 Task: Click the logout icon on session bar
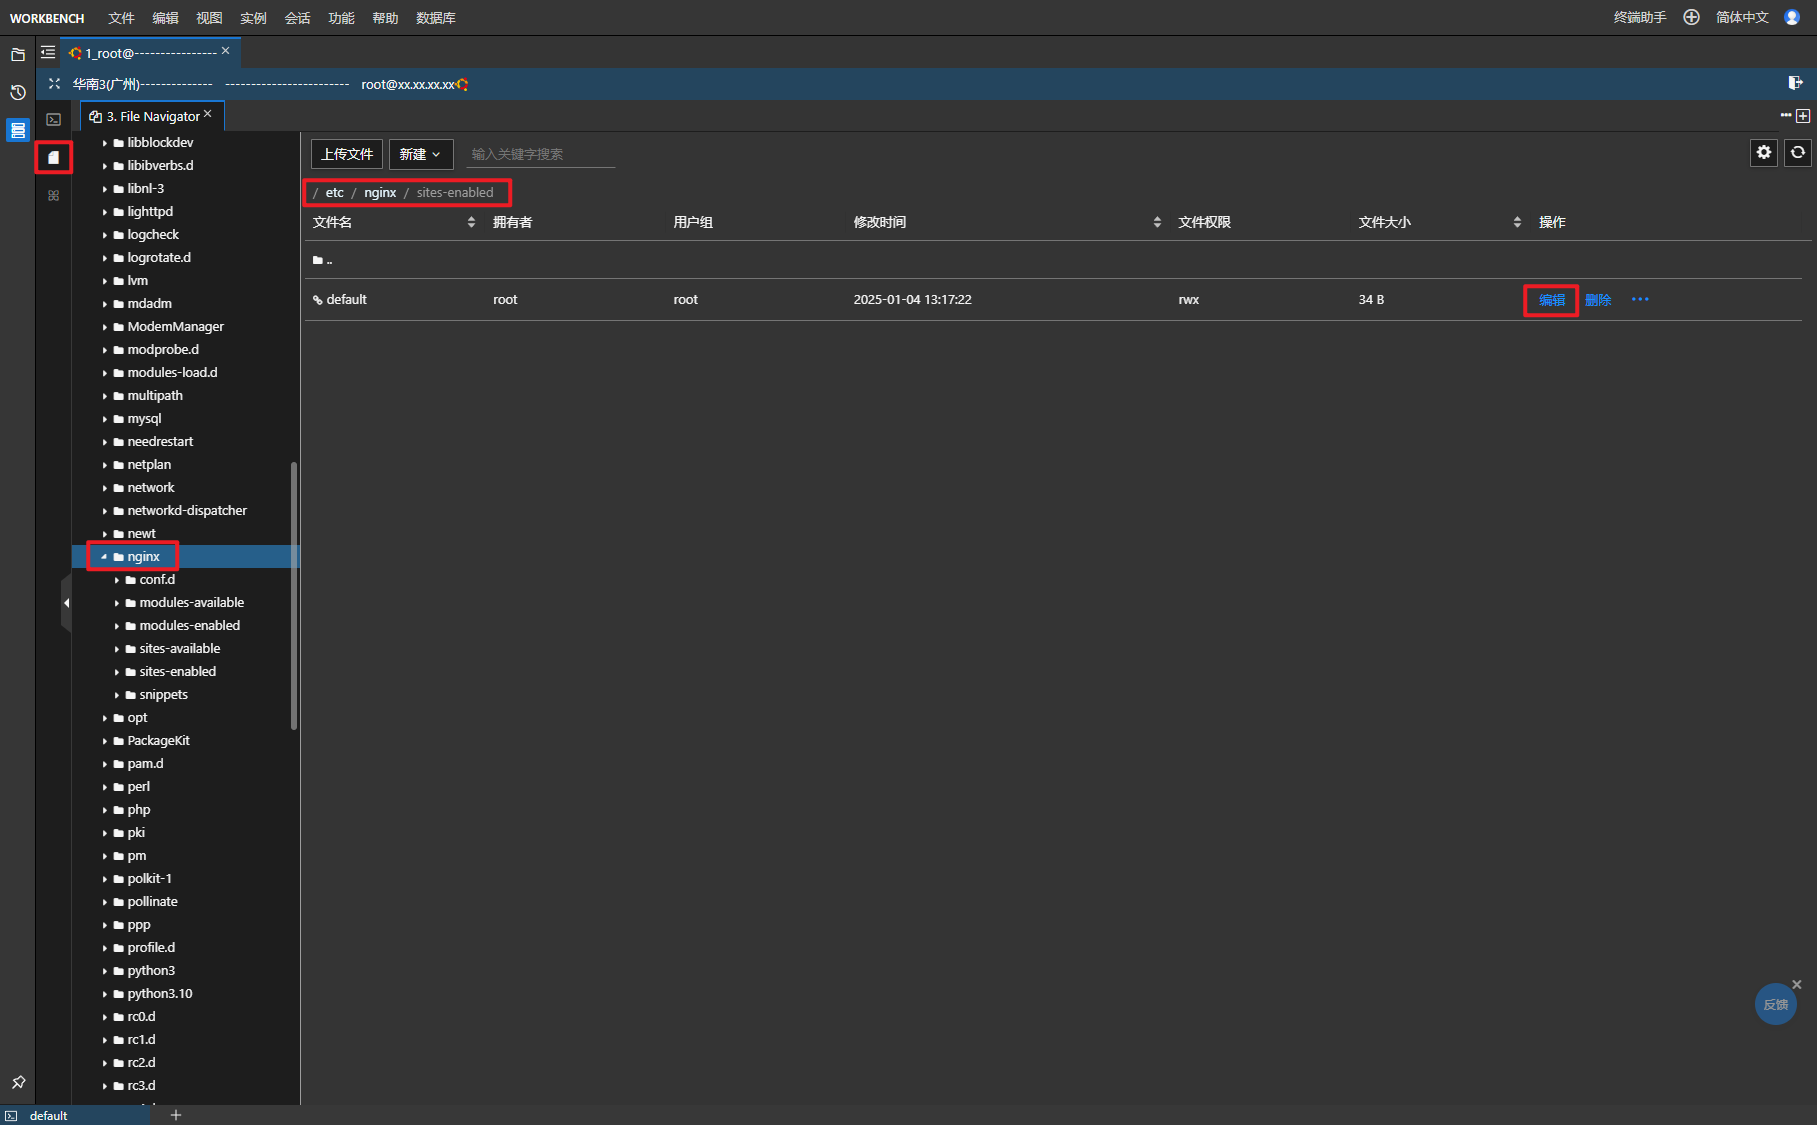tap(1795, 83)
